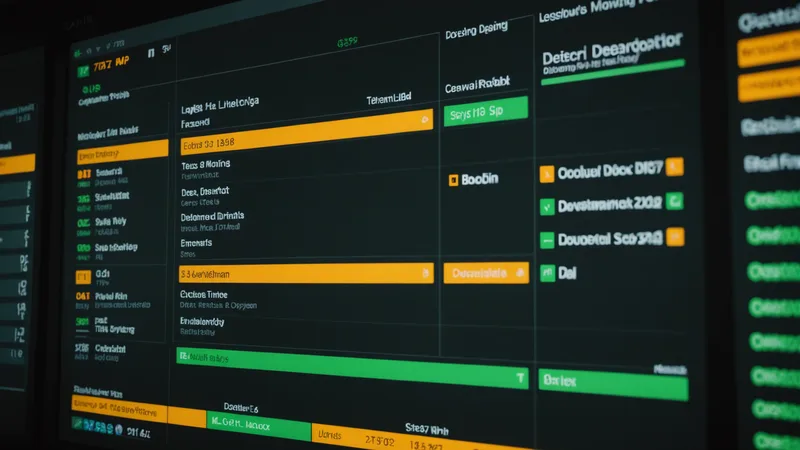Select the orange highlighted item in the left sidebar
The width and height of the screenshot is (800, 450).
[122, 152]
